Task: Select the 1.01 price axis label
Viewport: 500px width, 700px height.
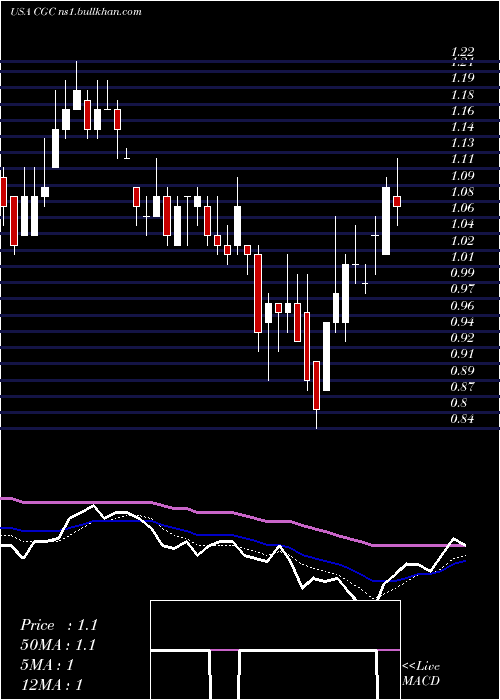Action: (x=462, y=257)
